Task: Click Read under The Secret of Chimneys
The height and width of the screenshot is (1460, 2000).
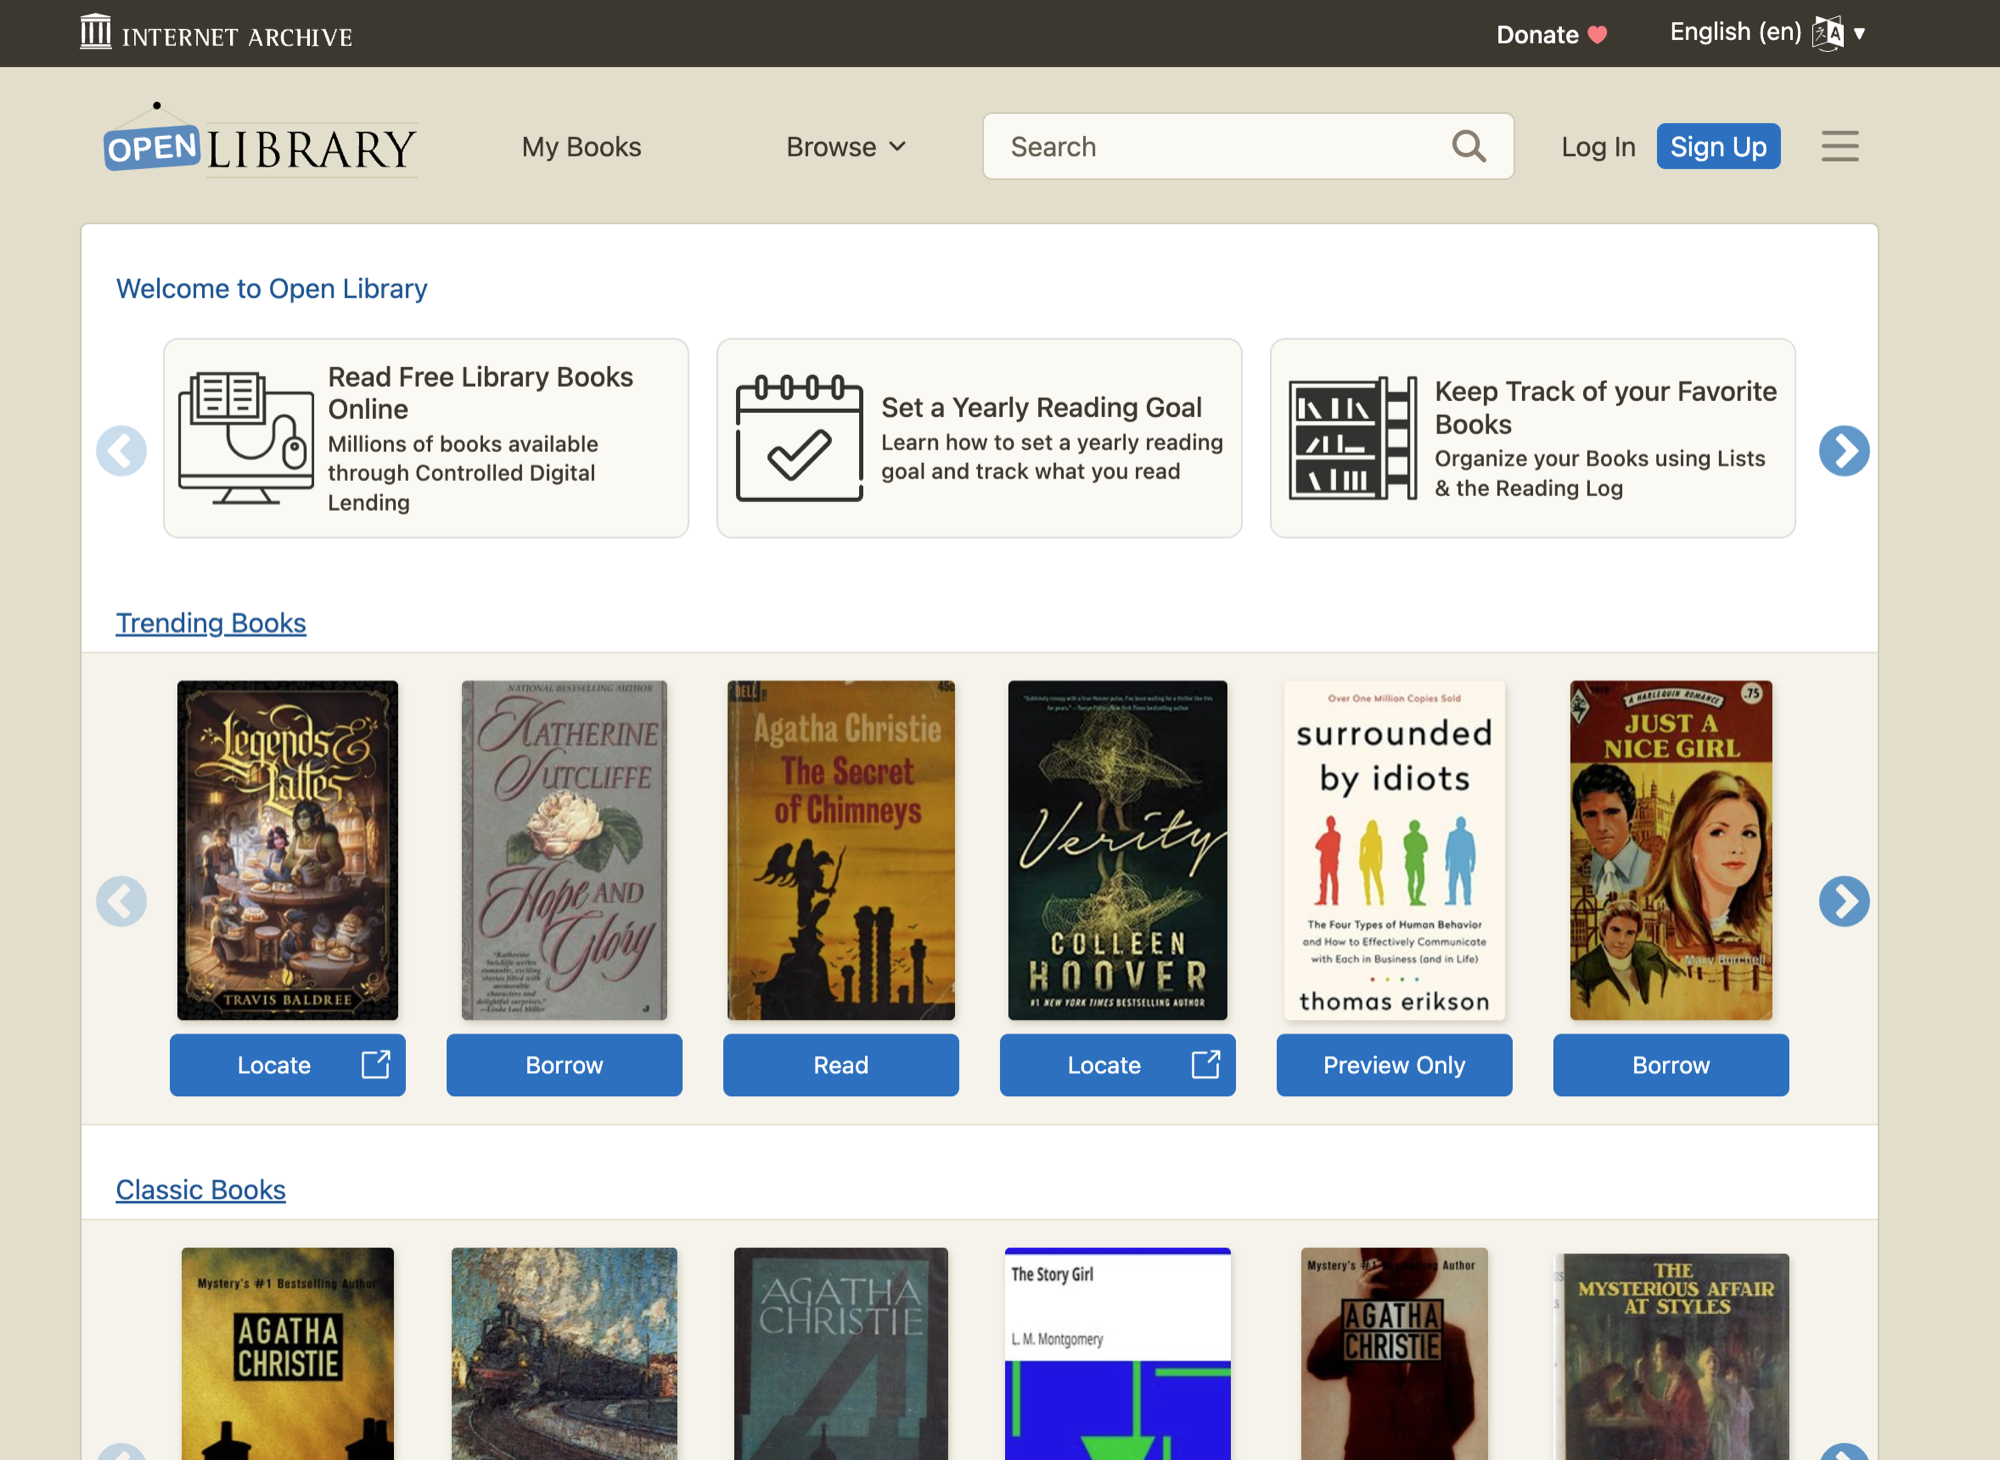Action: click(x=841, y=1065)
